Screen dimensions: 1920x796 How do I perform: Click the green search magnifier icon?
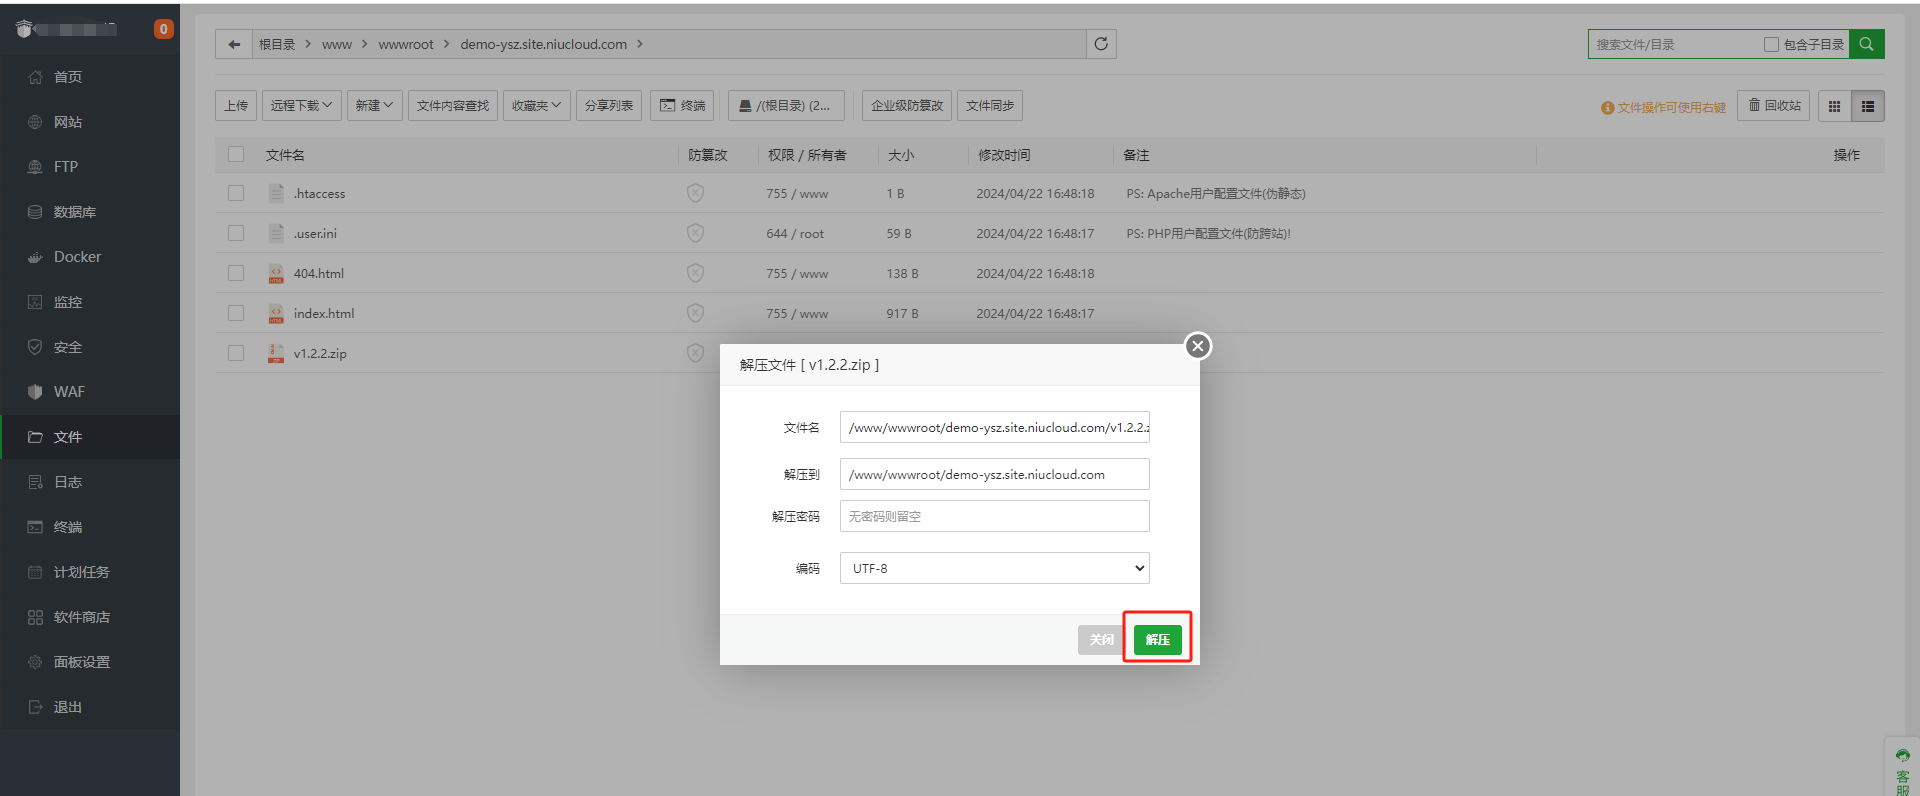pos(1866,44)
